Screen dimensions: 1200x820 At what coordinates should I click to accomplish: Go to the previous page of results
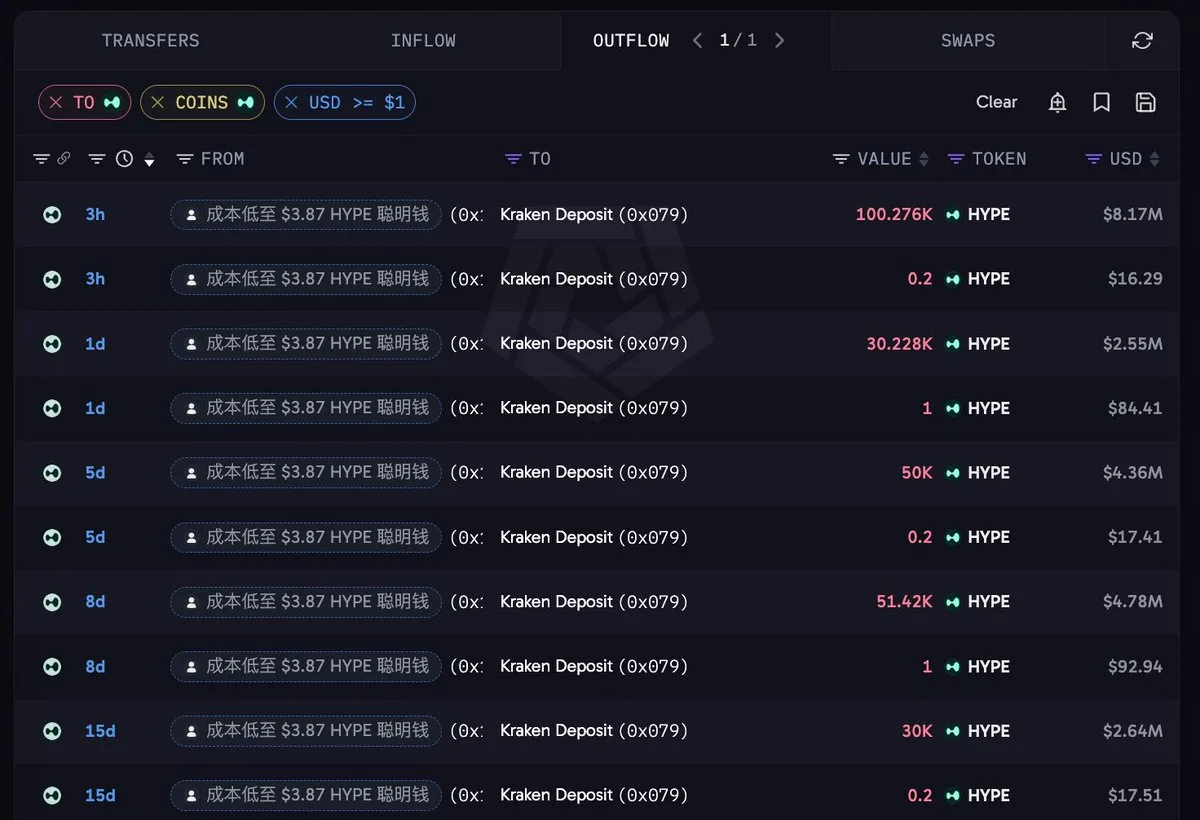click(x=698, y=40)
